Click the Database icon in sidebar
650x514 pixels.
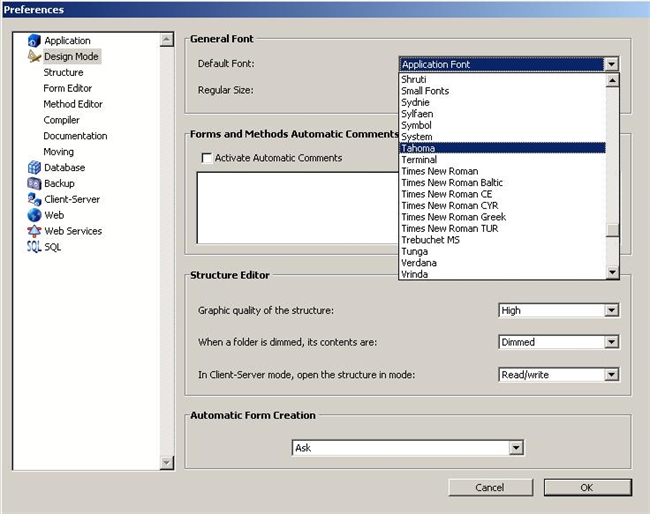click(x=34, y=168)
